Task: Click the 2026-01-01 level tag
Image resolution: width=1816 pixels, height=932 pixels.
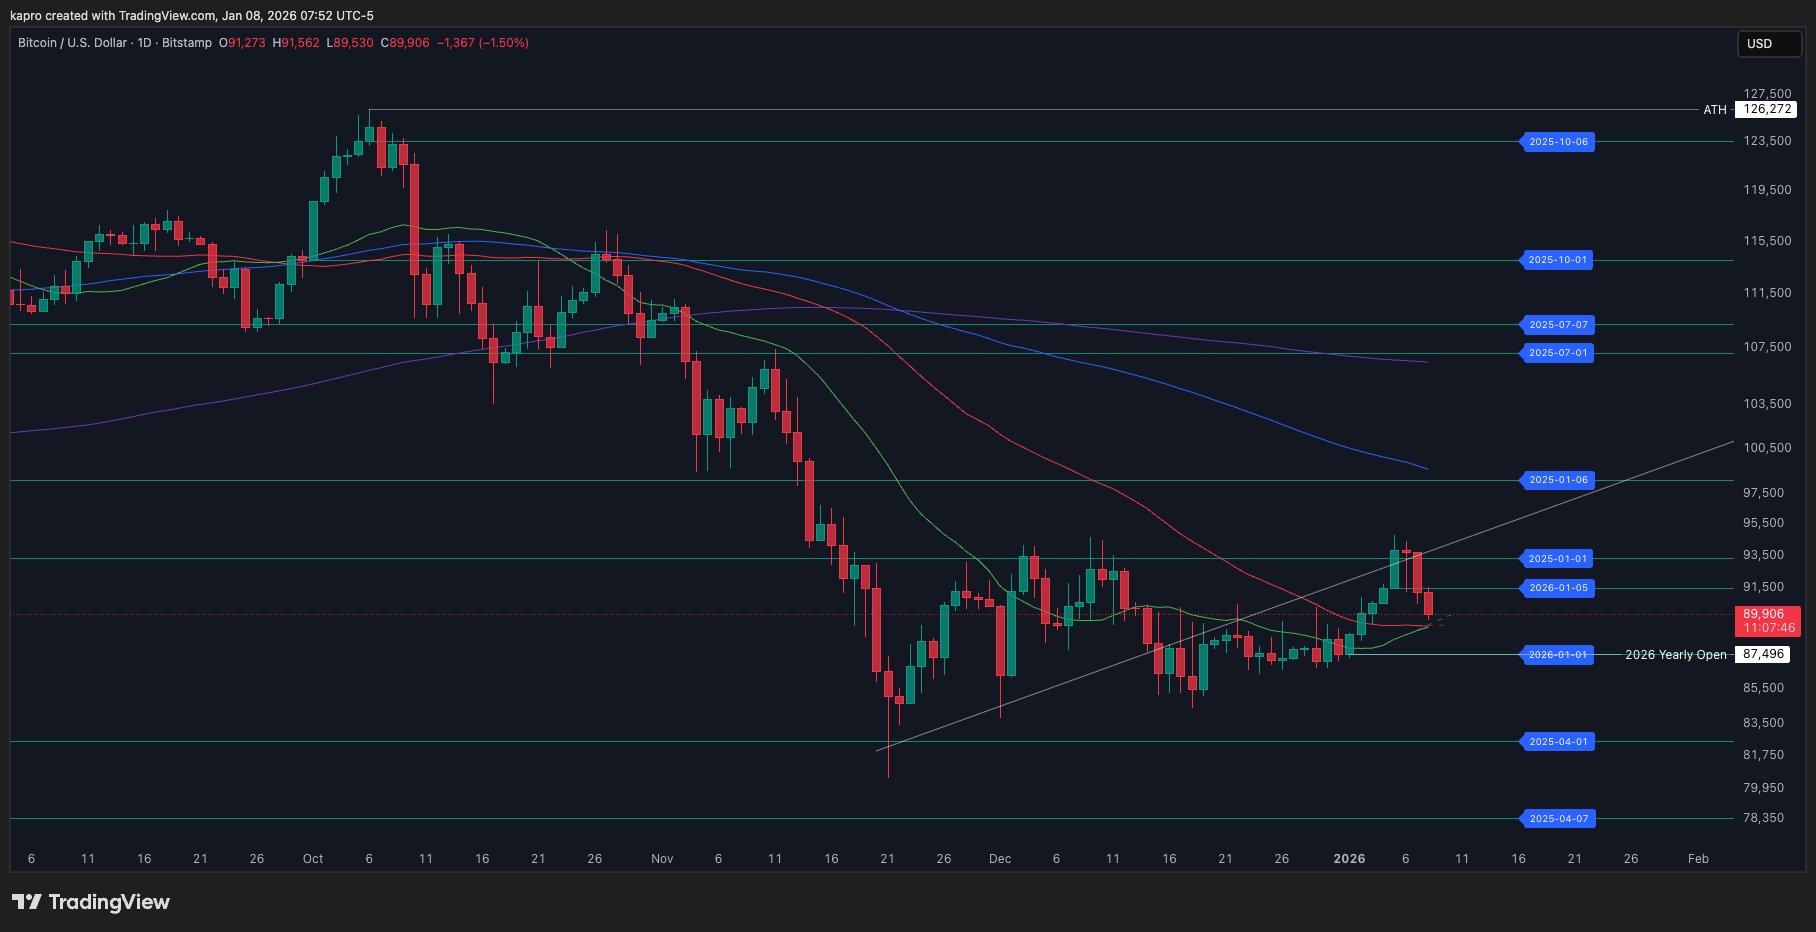Action: tap(1557, 655)
